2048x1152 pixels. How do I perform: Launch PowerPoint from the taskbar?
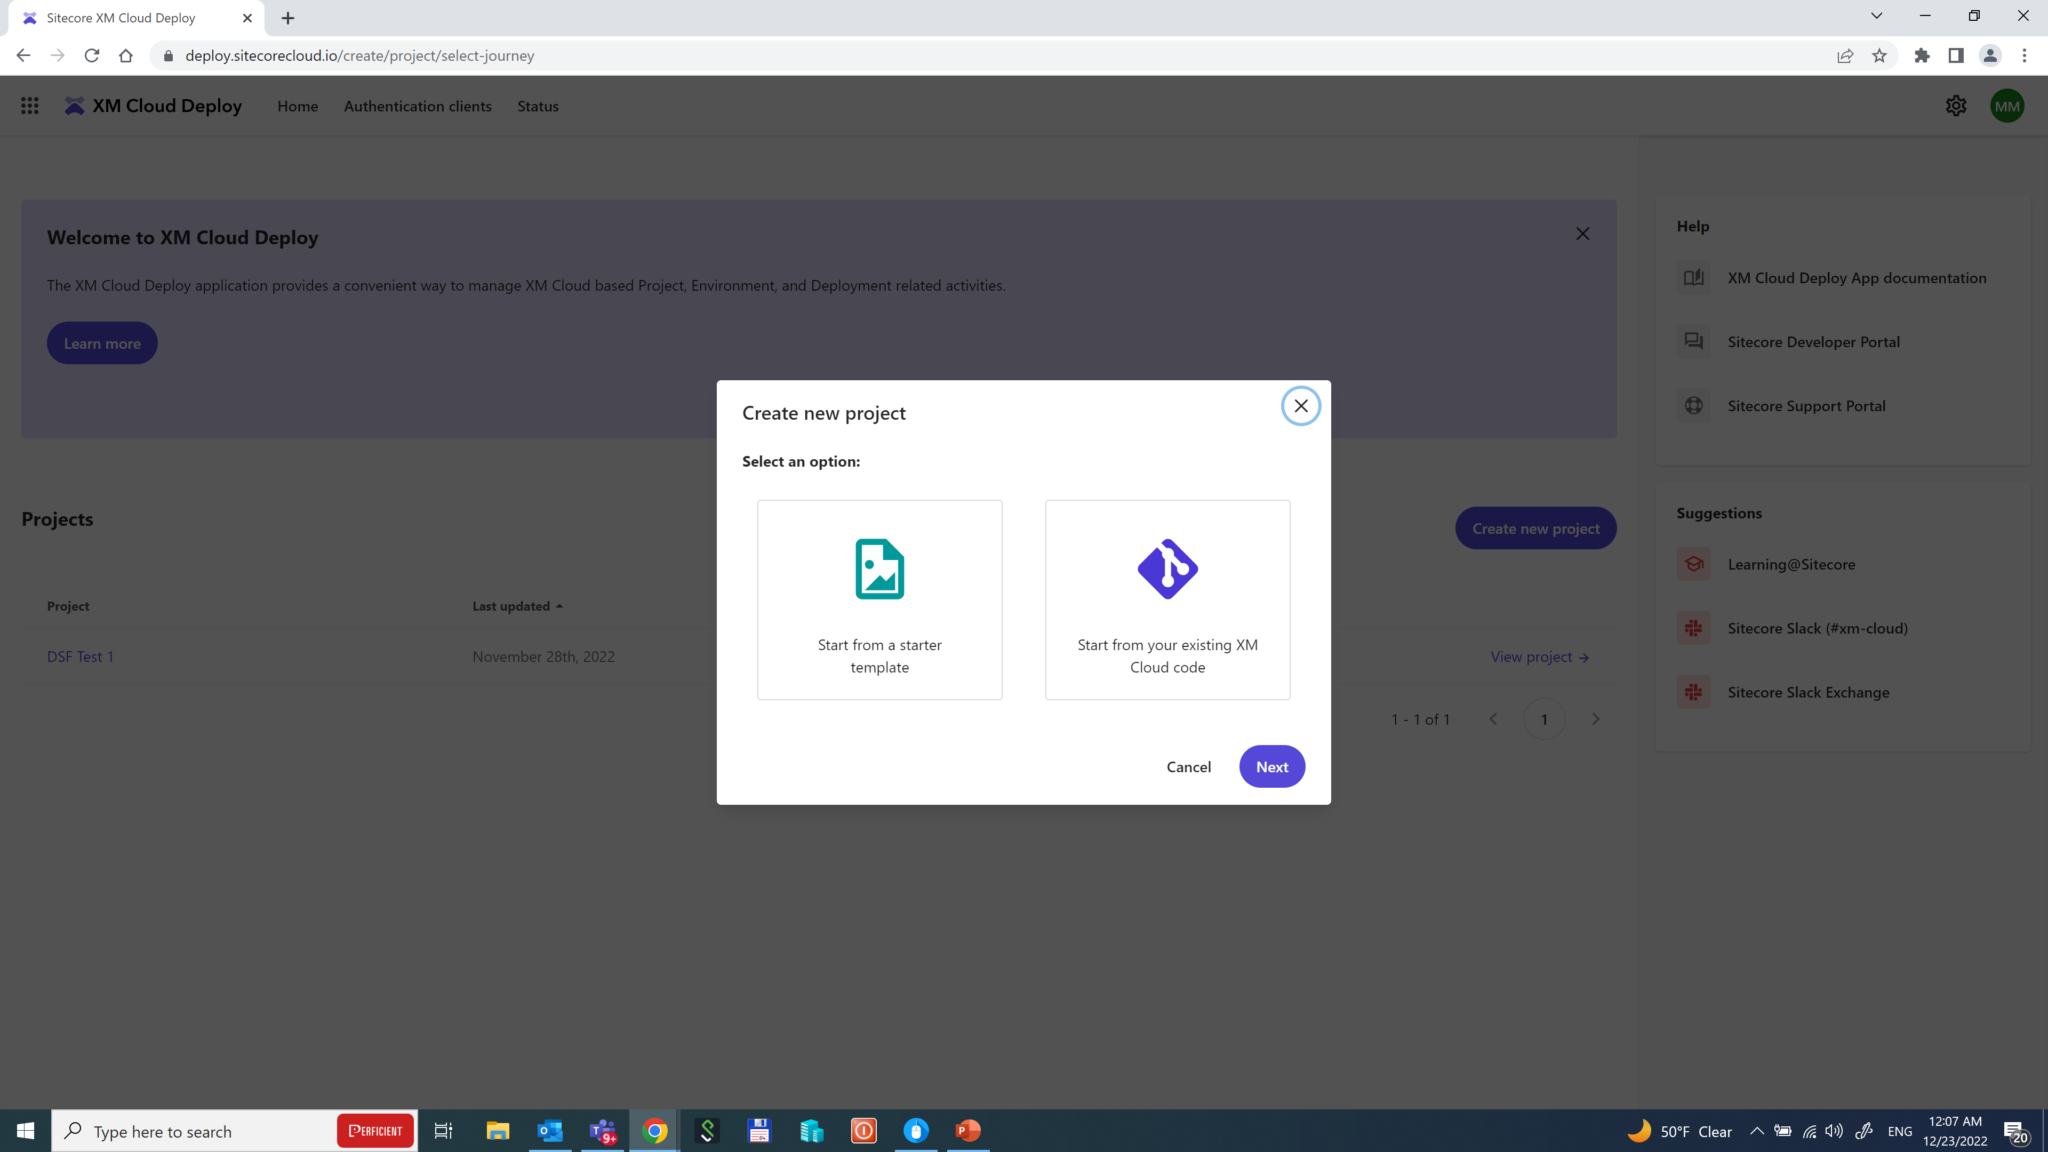966,1130
